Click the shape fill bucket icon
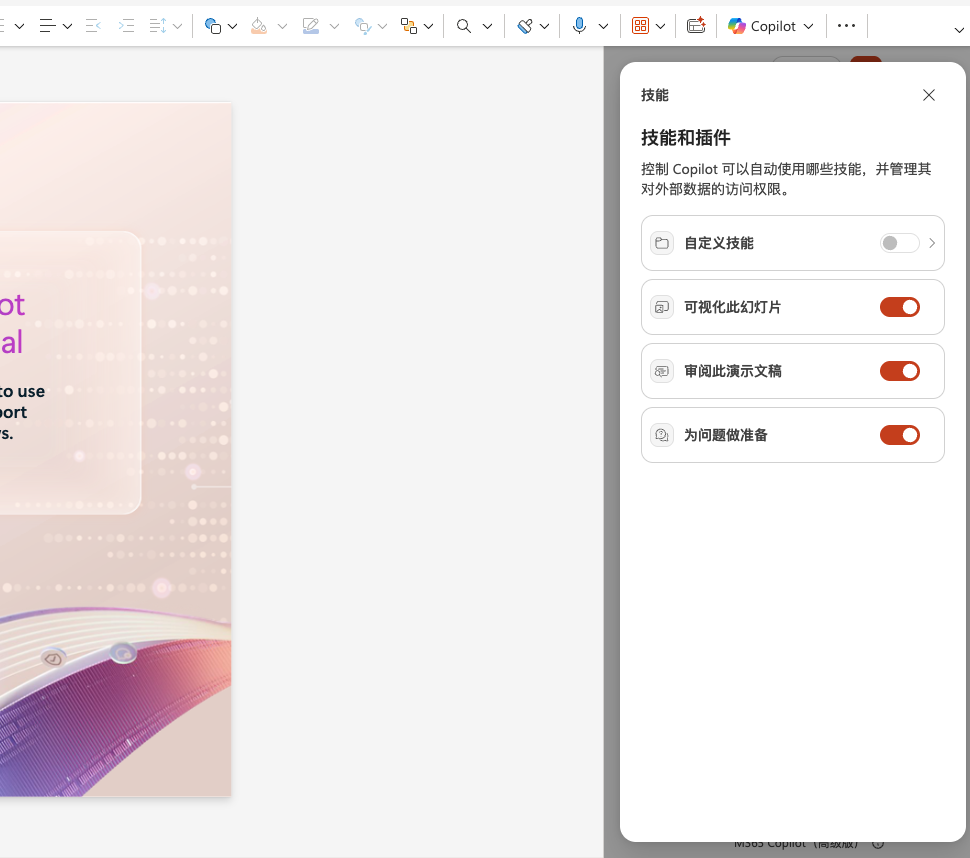 point(259,26)
